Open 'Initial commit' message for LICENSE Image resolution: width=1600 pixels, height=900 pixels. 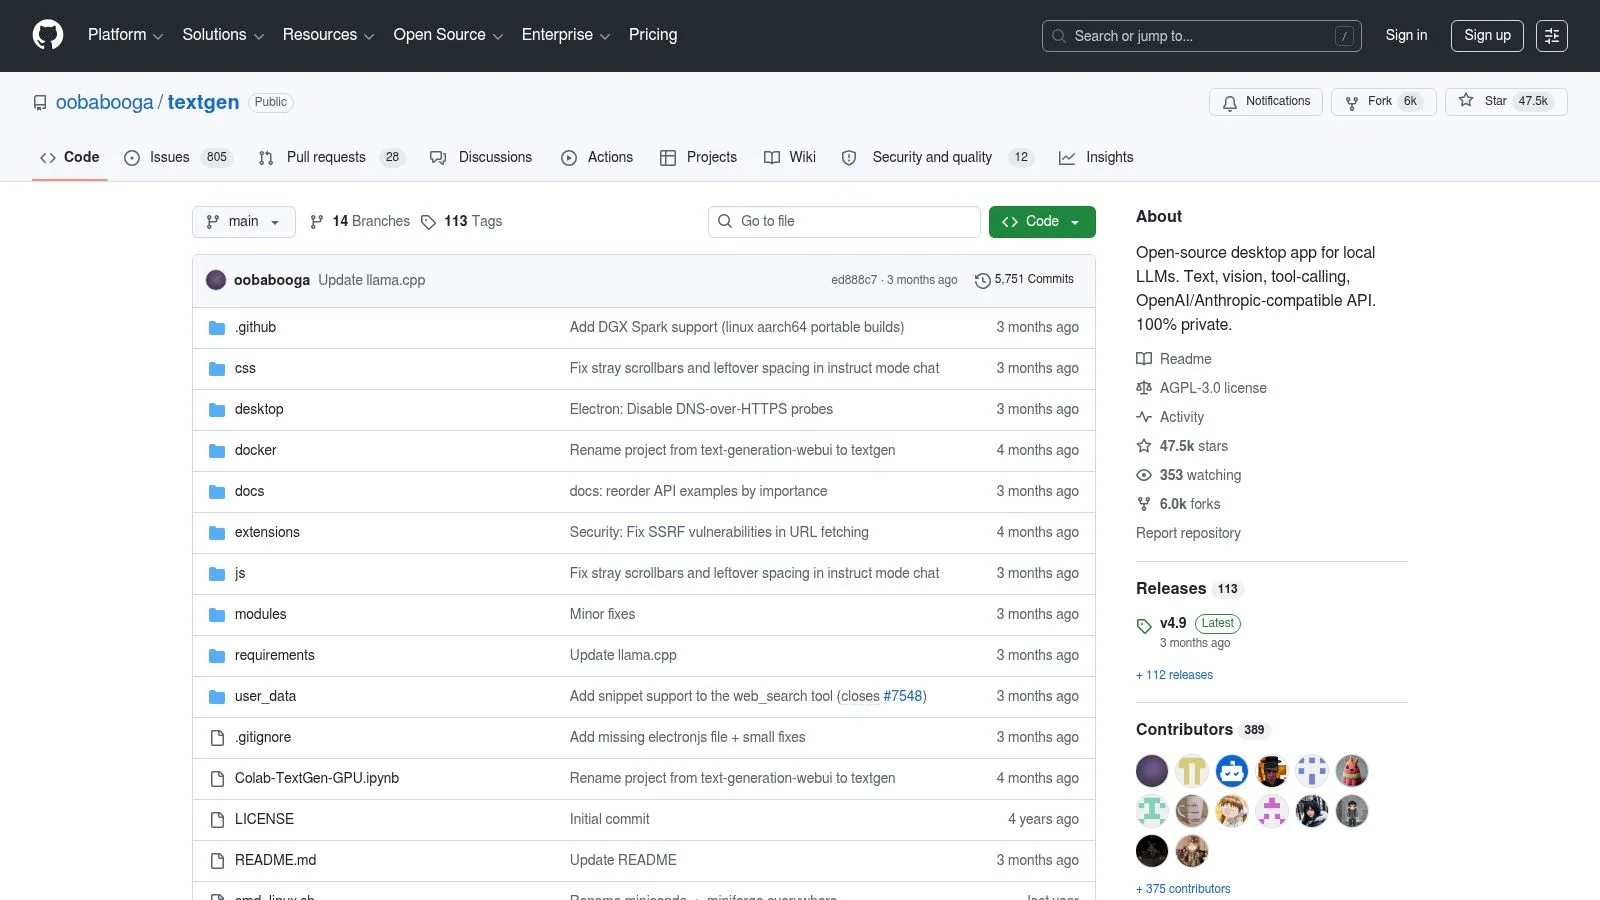pyautogui.click(x=610, y=820)
